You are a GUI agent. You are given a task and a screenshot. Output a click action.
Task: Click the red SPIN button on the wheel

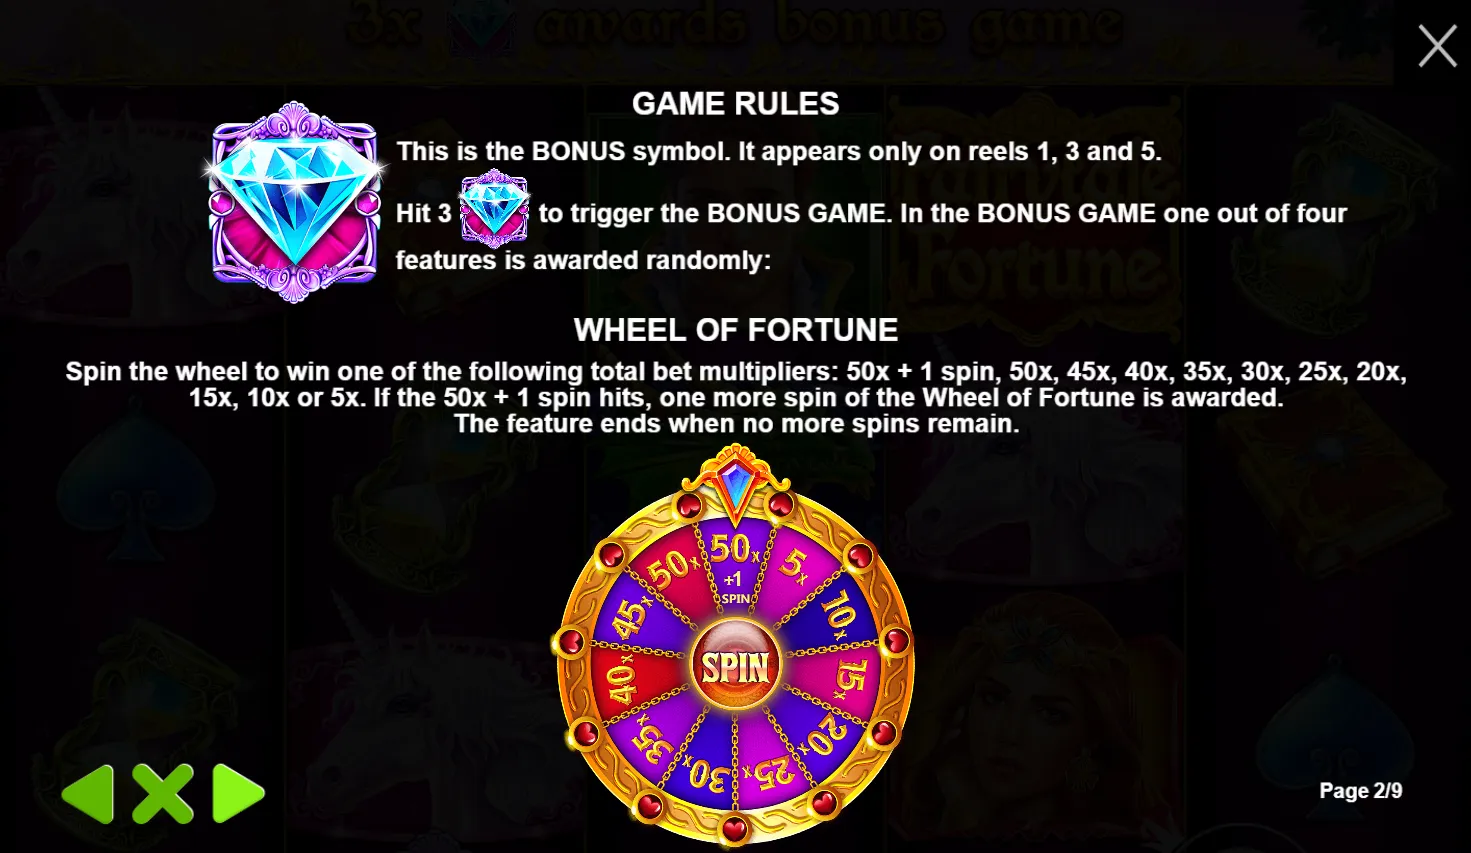735,666
